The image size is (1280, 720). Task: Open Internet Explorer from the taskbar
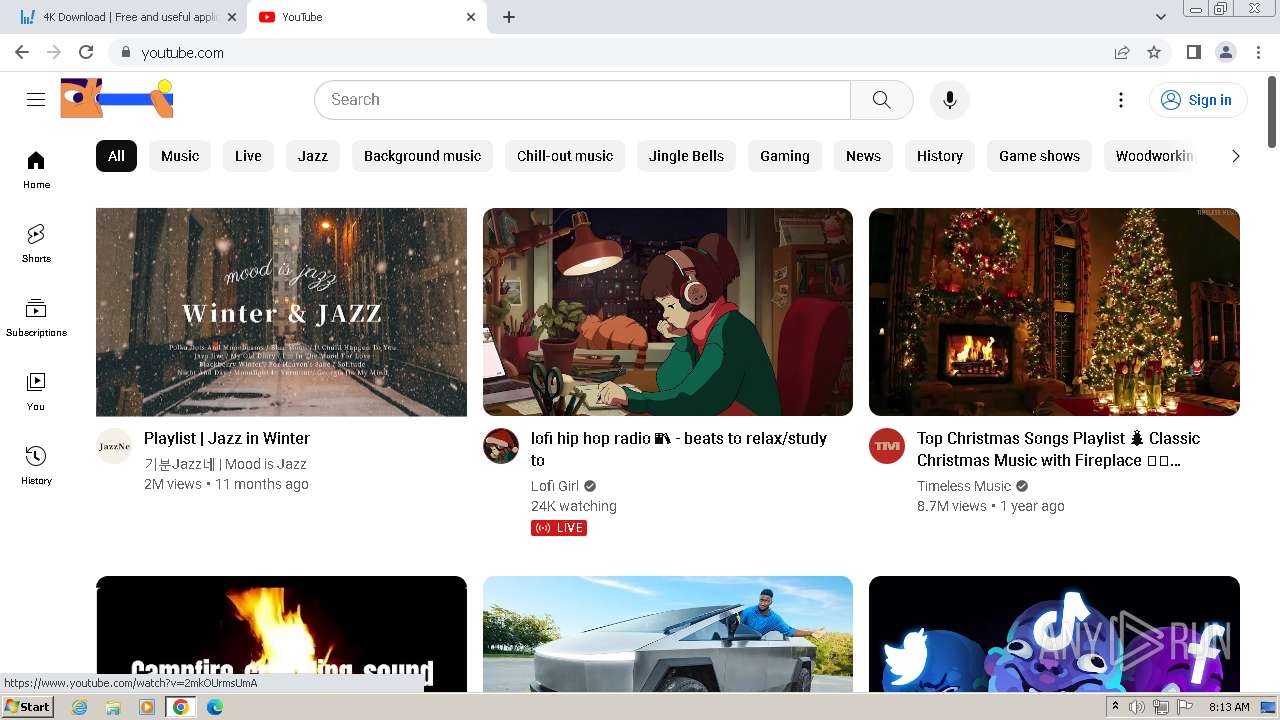(x=79, y=707)
